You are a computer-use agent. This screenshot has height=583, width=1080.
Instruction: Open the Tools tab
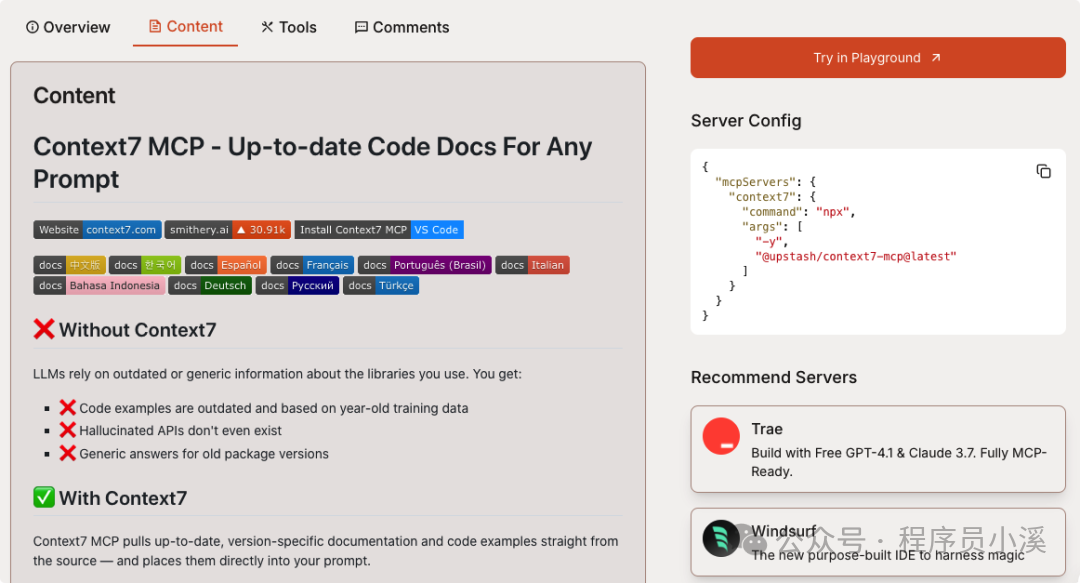(x=288, y=27)
